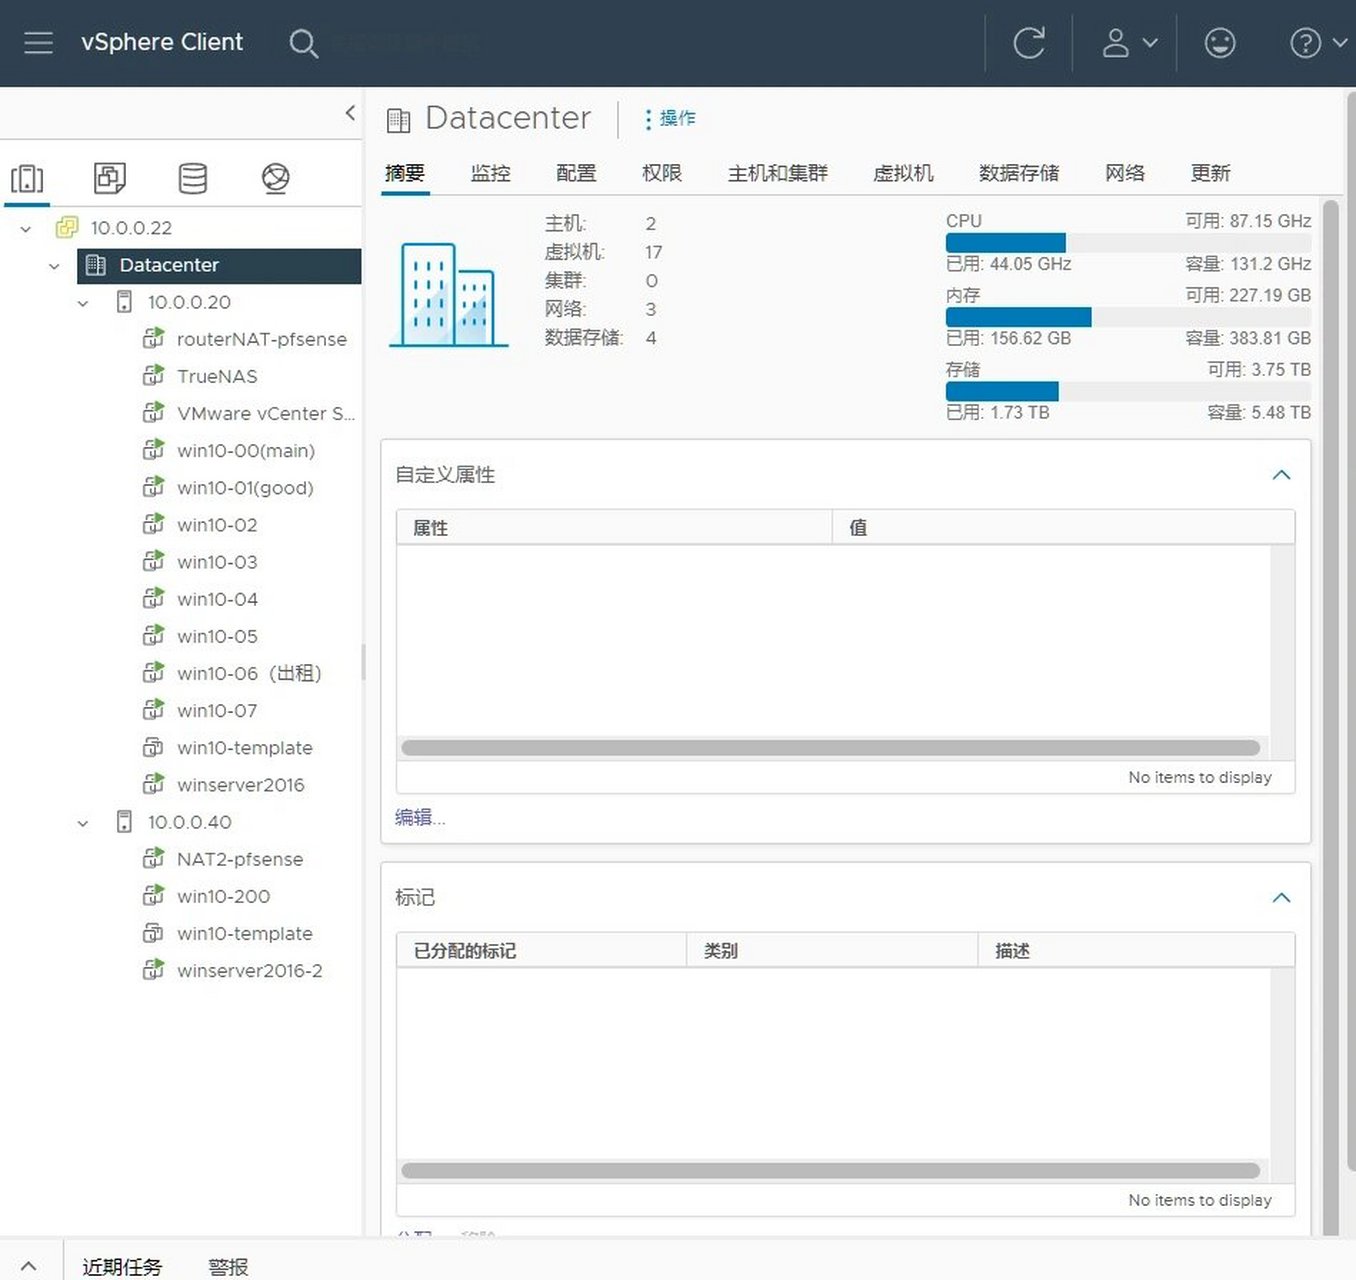The image size is (1356, 1280).
Task: Select the winserver2016 VM
Action: pos(240,785)
